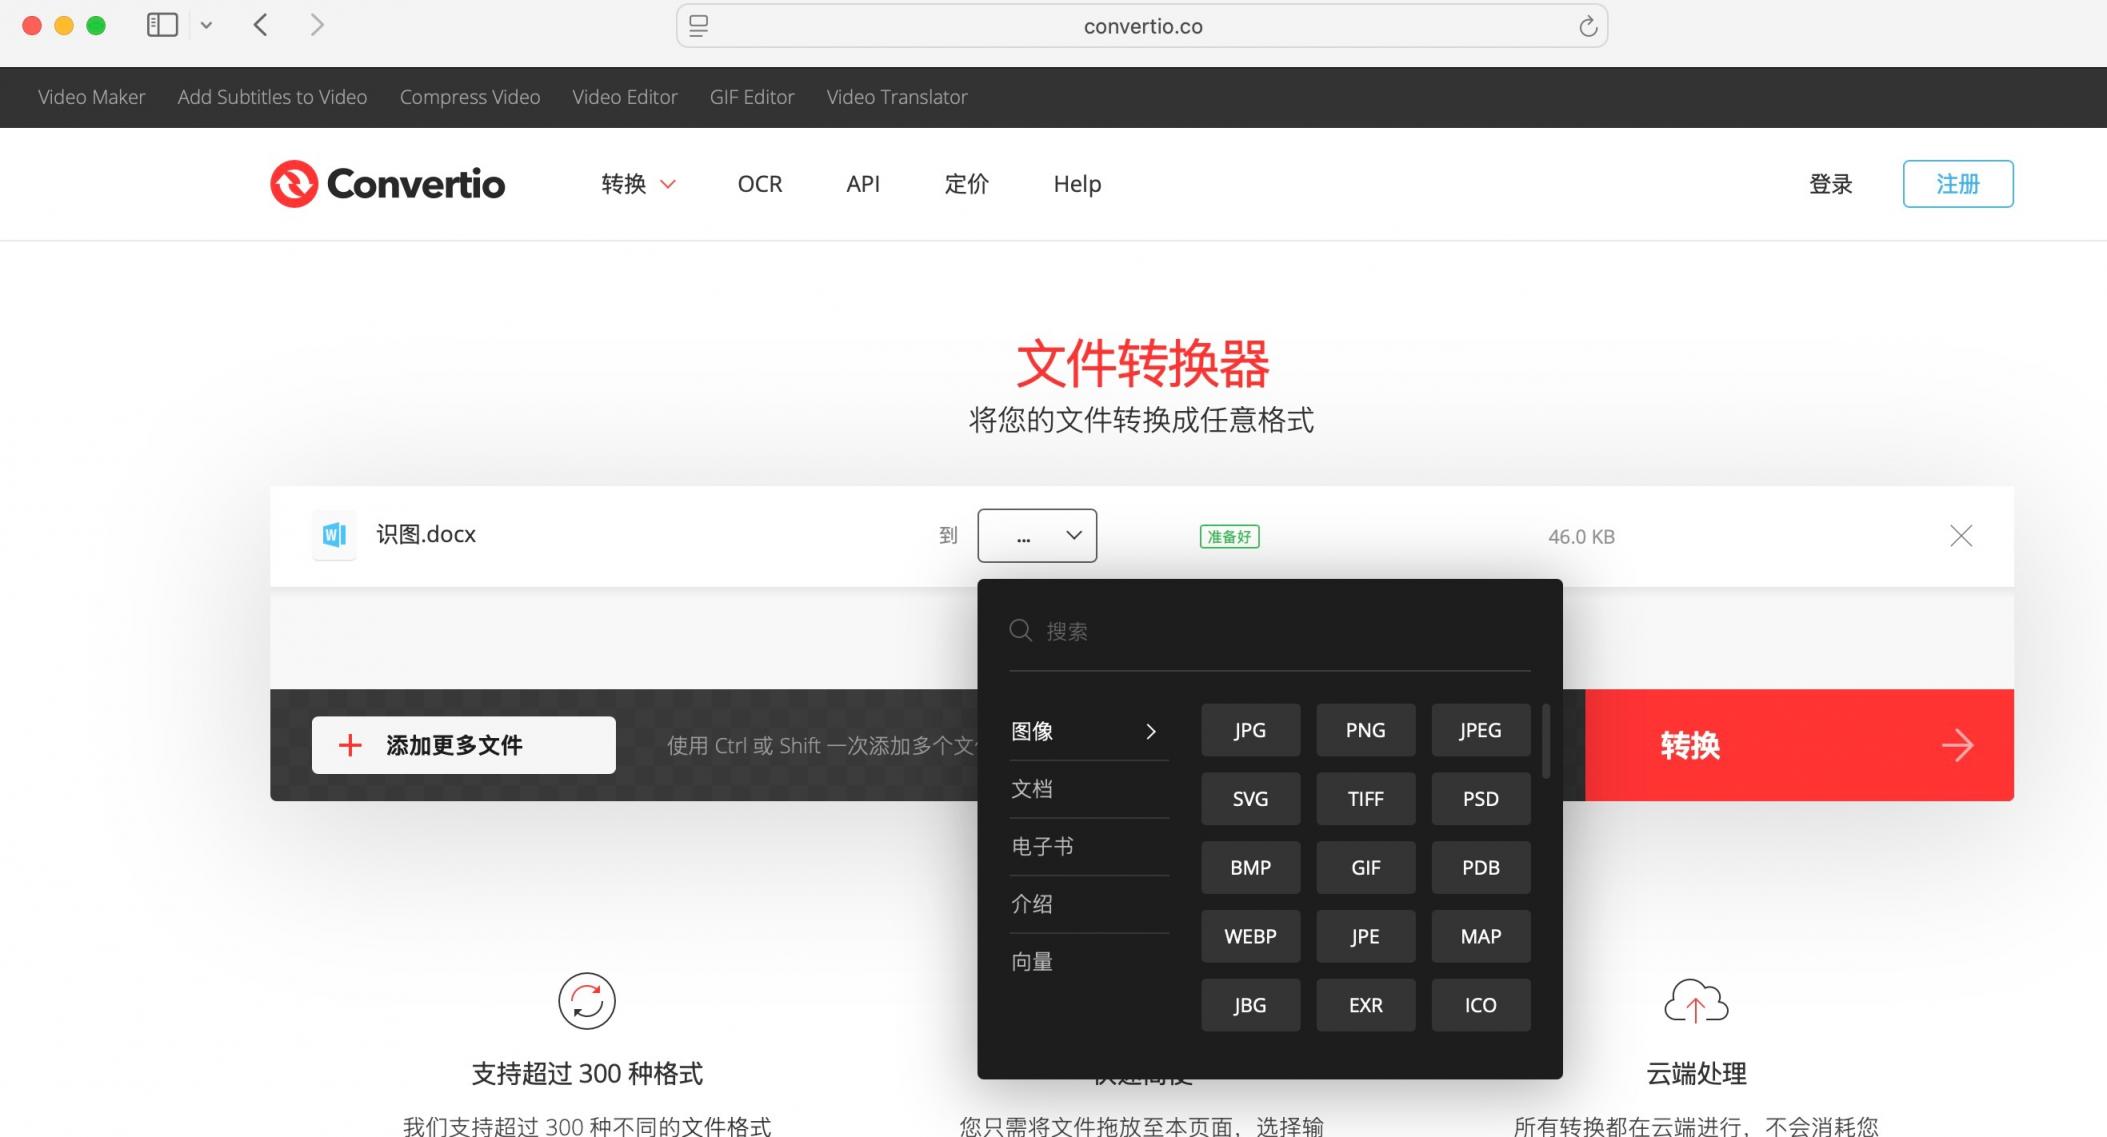
Task: Click the search magnifier icon in dropdown
Action: click(1020, 630)
